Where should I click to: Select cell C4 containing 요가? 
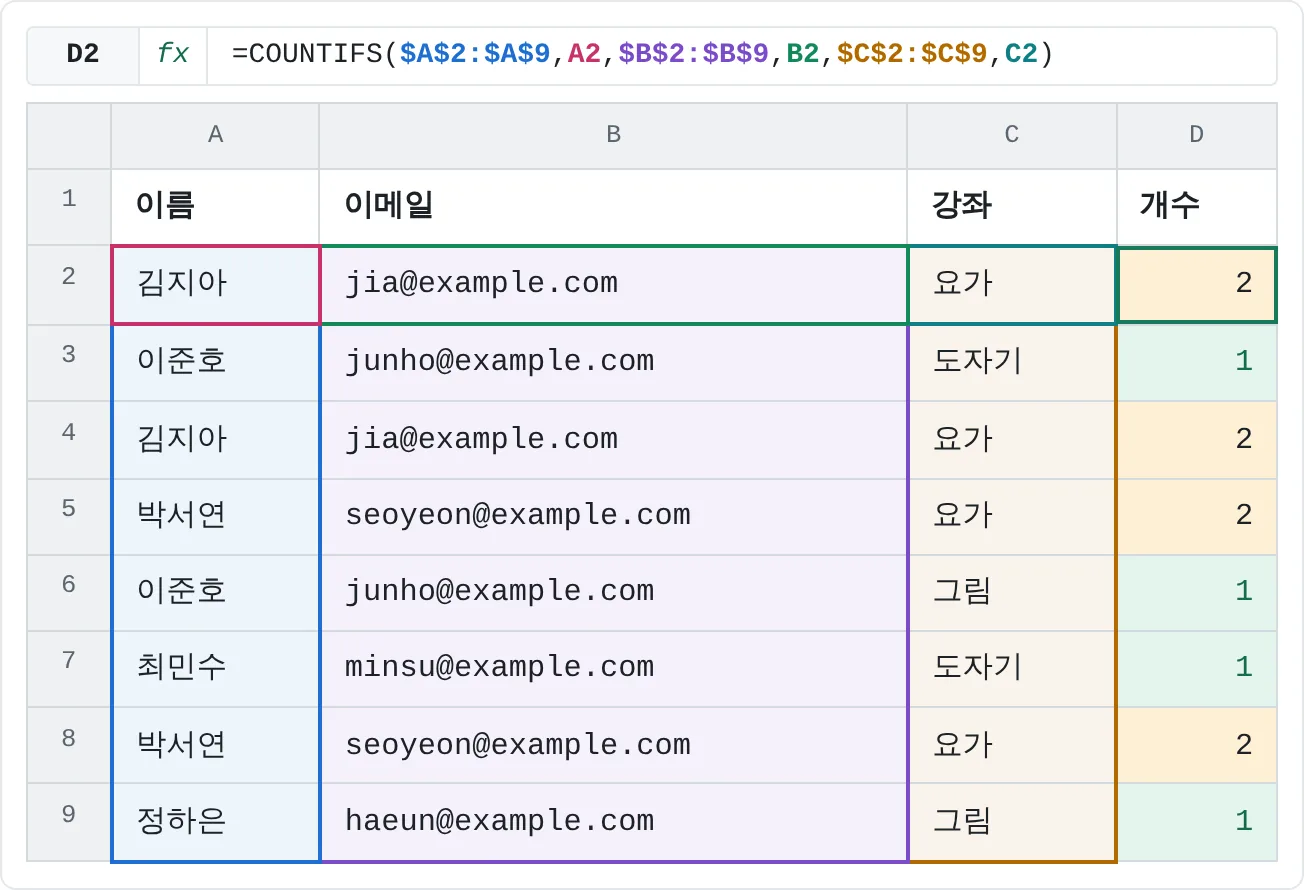[1012, 440]
